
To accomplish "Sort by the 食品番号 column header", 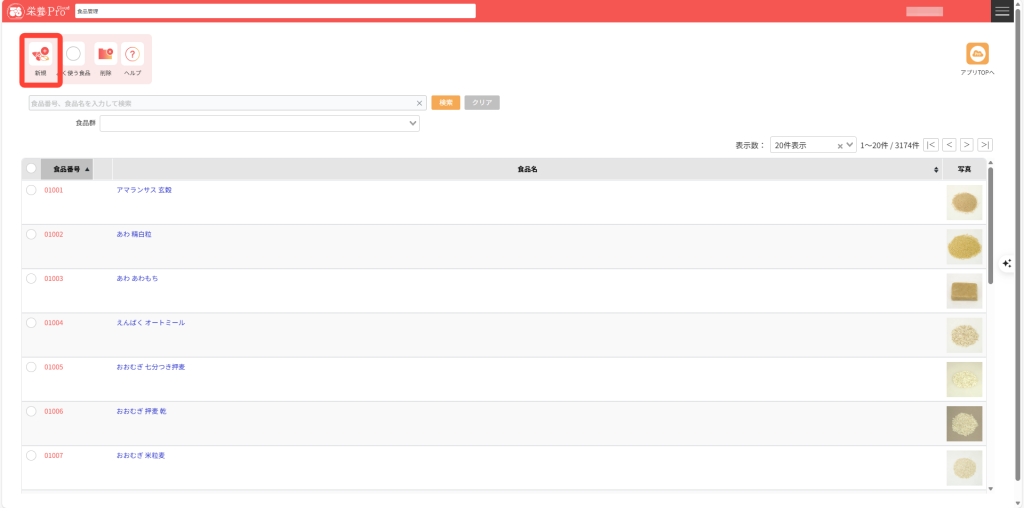I will [x=67, y=169].
